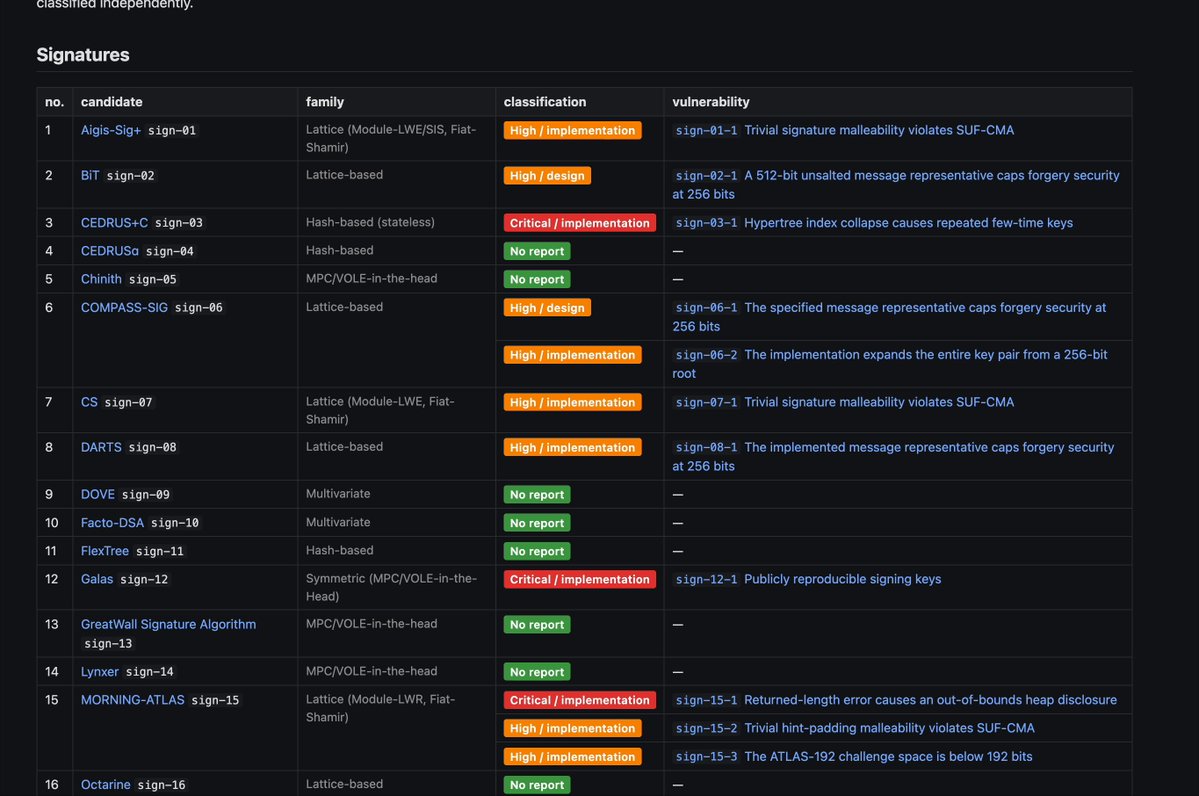The height and width of the screenshot is (796, 1199).
Task: Visit the Chinith candidate link
Action: point(101,279)
